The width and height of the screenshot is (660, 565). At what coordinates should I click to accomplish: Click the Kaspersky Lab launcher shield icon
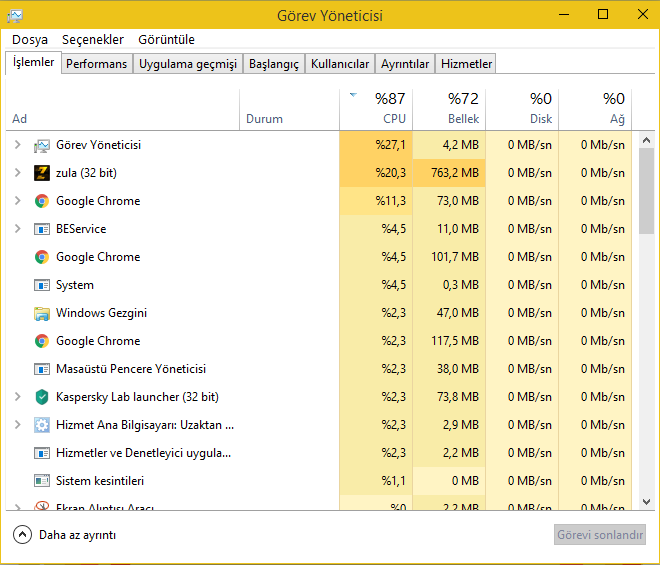[42, 397]
